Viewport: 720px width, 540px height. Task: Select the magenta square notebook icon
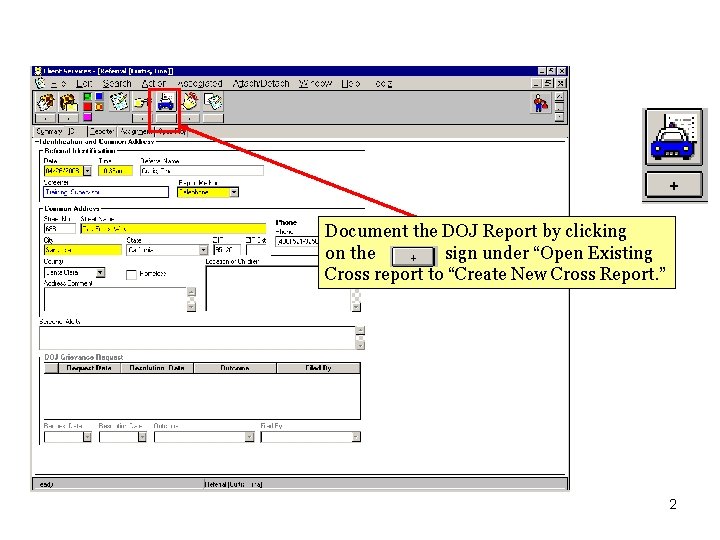point(87,118)
